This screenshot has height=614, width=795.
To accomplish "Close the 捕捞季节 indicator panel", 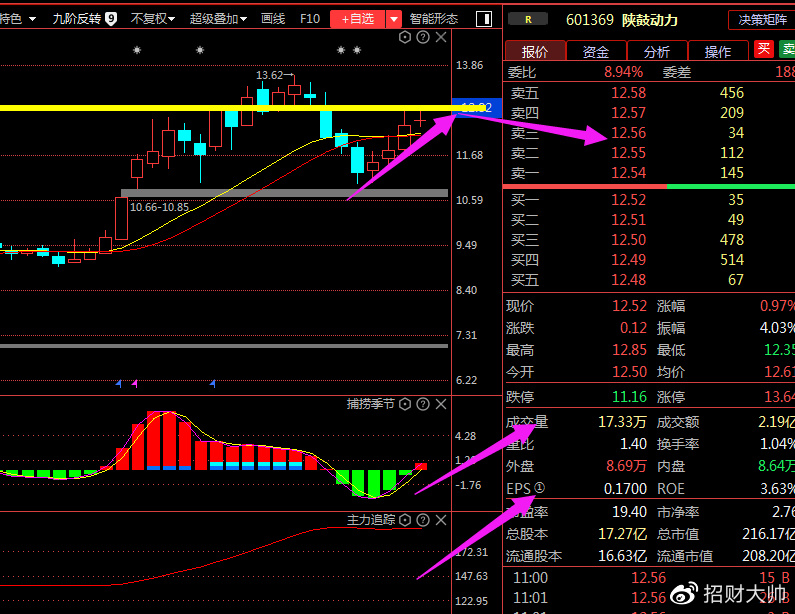I will pos(441,404).
